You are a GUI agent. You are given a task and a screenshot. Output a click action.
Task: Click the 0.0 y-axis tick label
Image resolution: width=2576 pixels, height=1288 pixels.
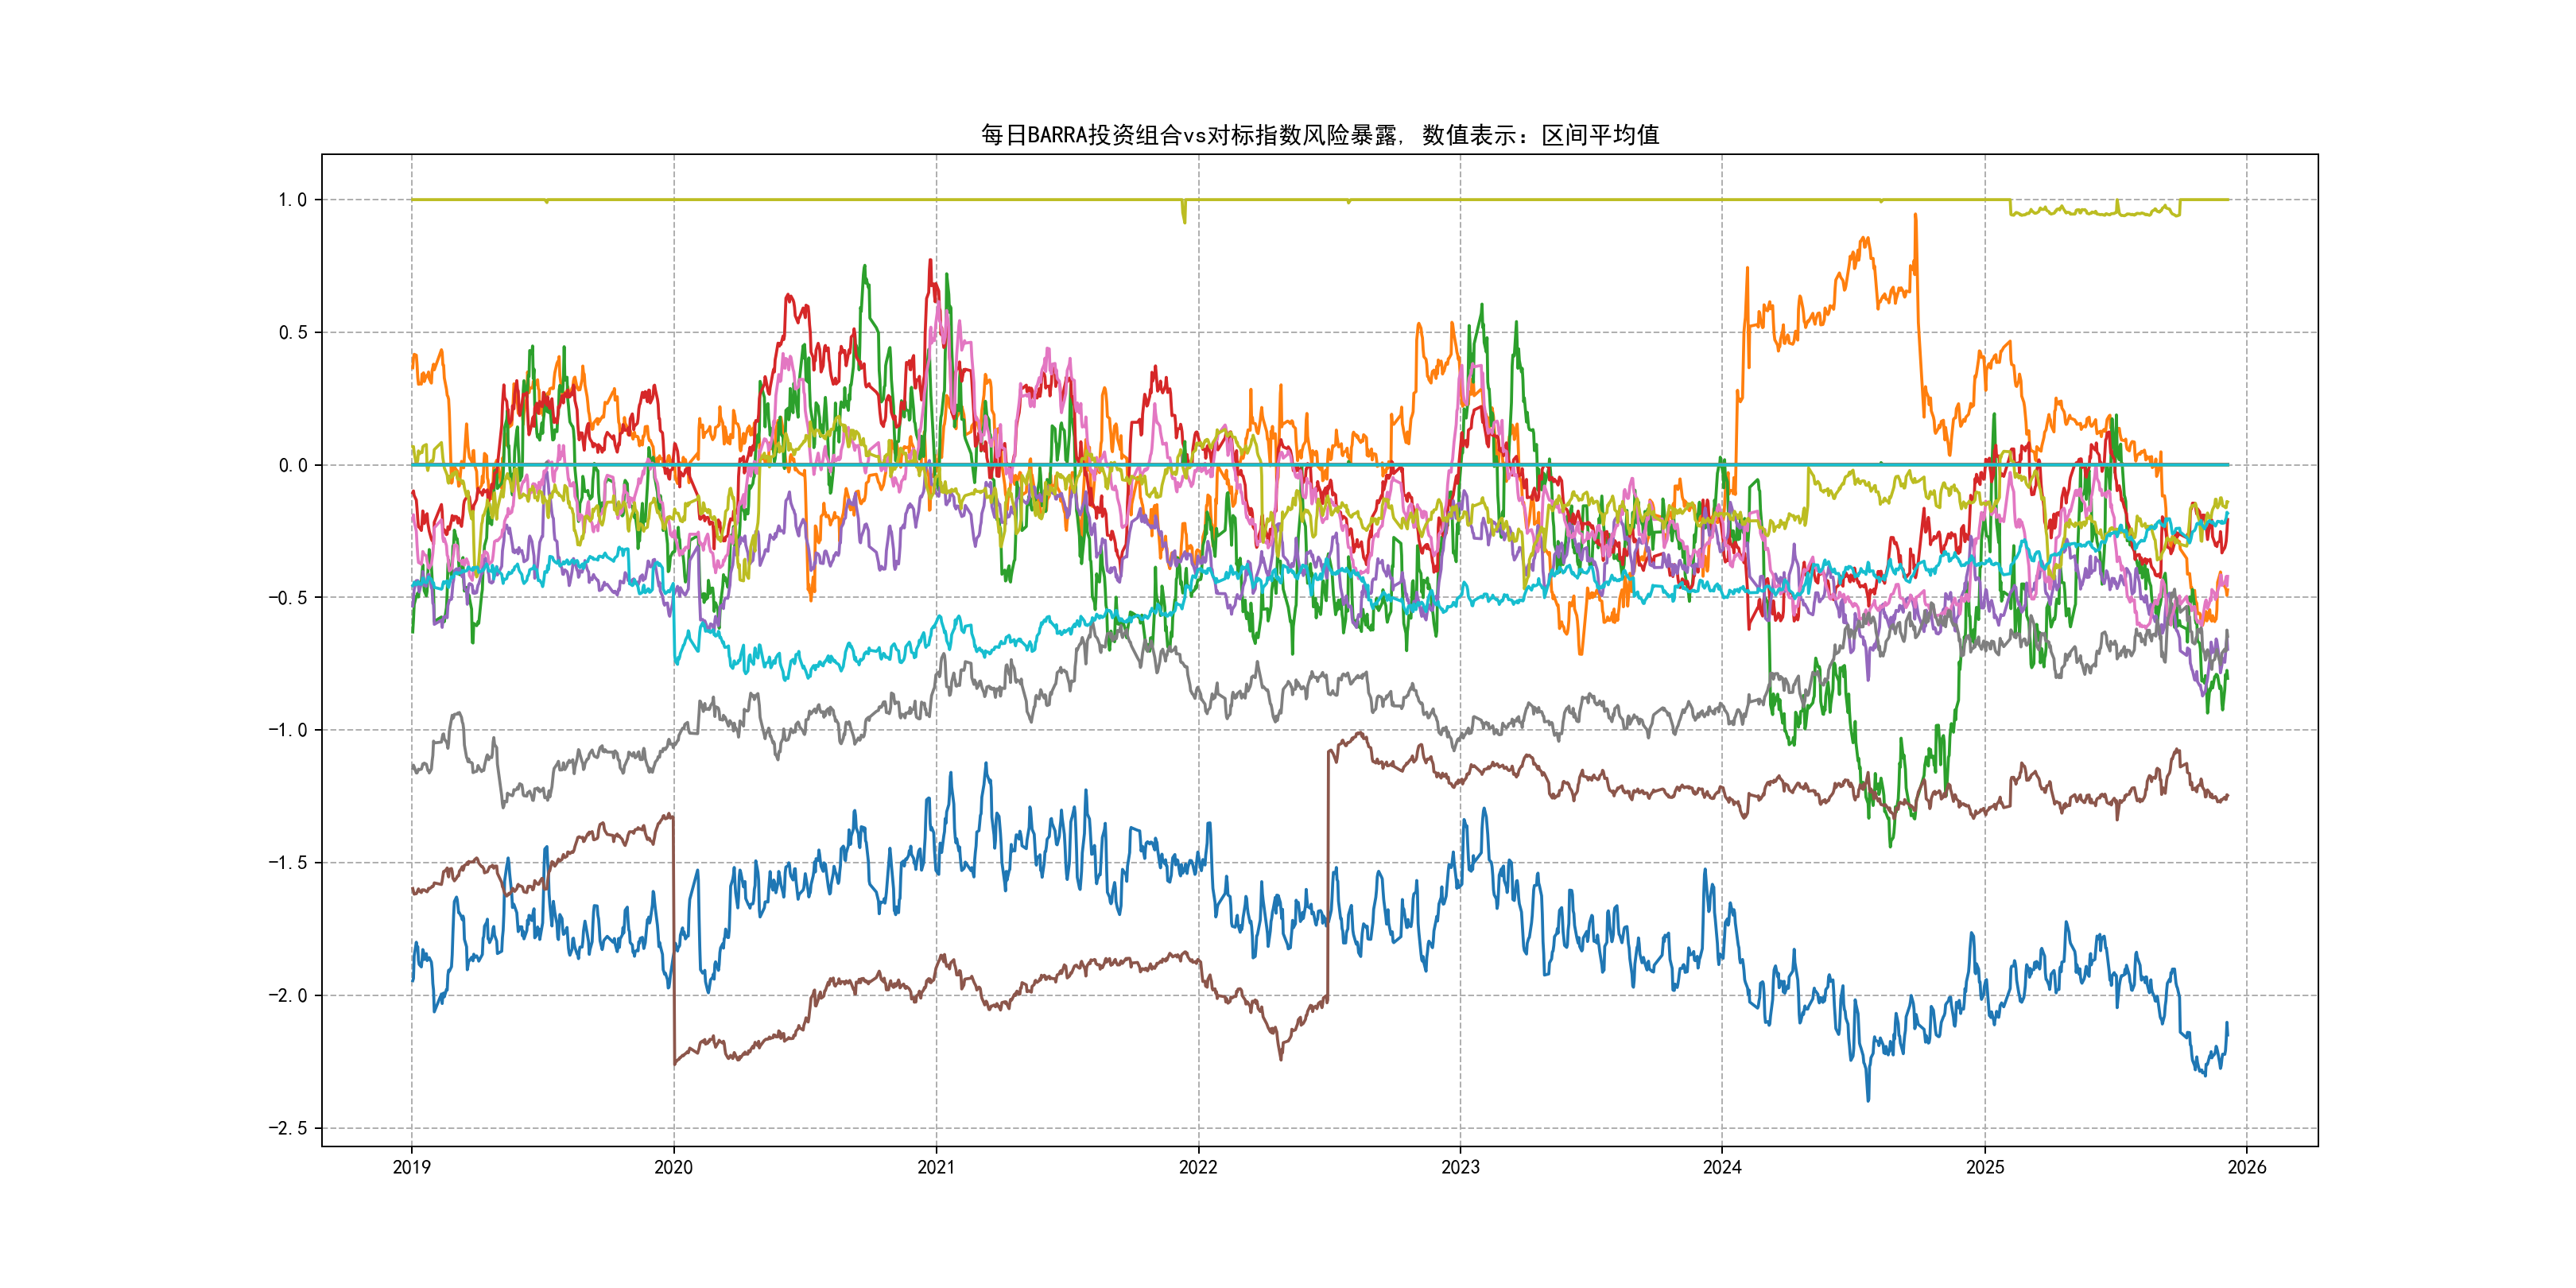point(292,465)
